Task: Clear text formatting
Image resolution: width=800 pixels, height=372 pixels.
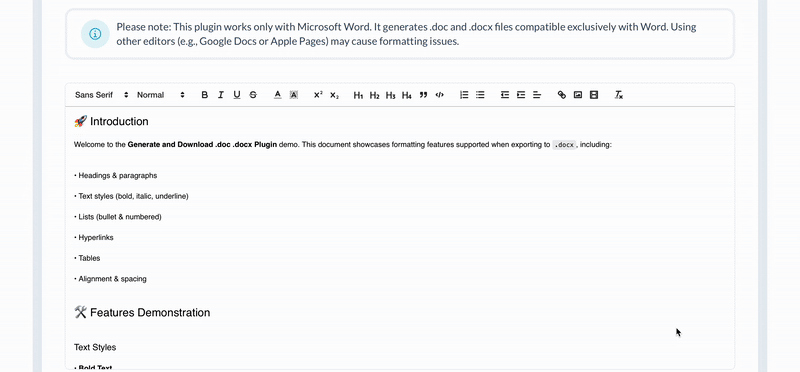Action: tap(618, 95)
